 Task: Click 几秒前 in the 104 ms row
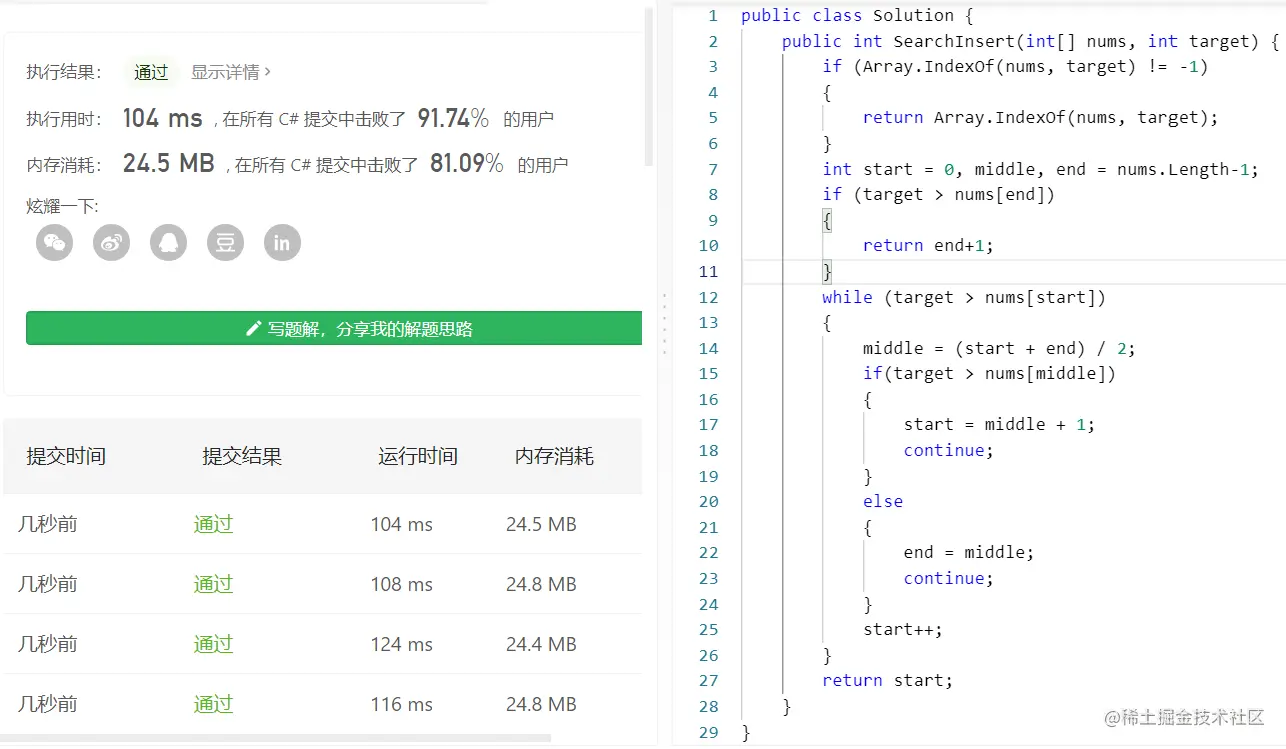coord(47,524)
